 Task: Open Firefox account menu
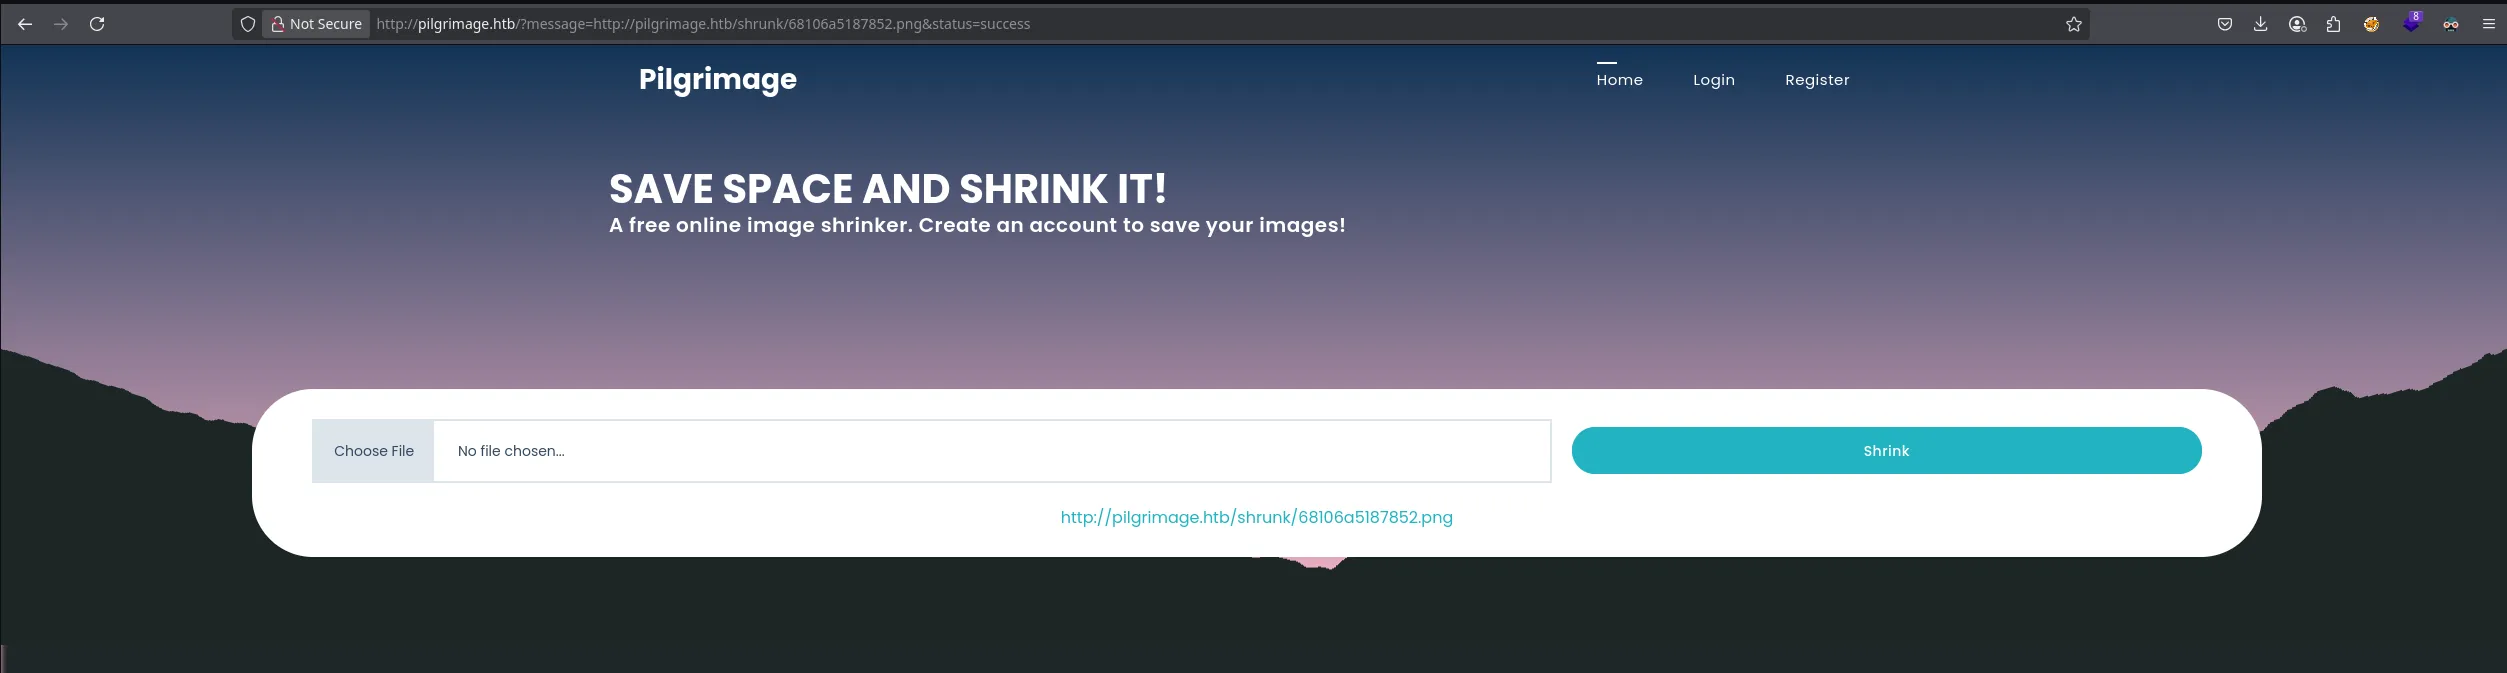[2297, 24]
